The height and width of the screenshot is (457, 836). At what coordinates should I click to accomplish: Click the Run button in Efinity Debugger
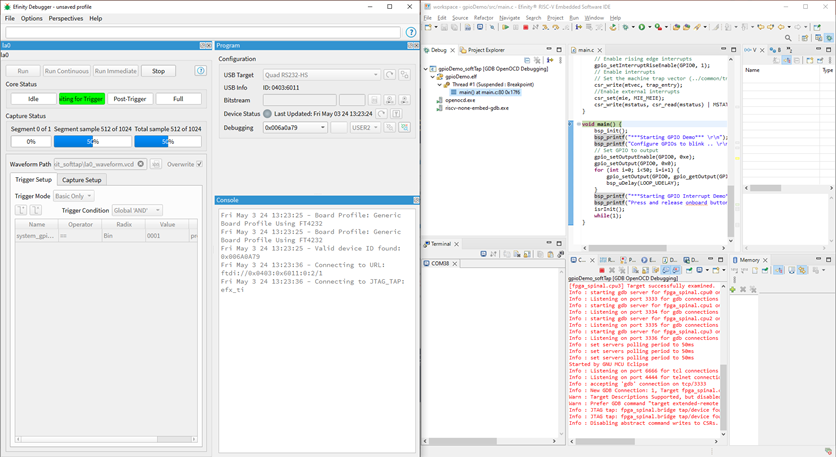coord(23,71)
